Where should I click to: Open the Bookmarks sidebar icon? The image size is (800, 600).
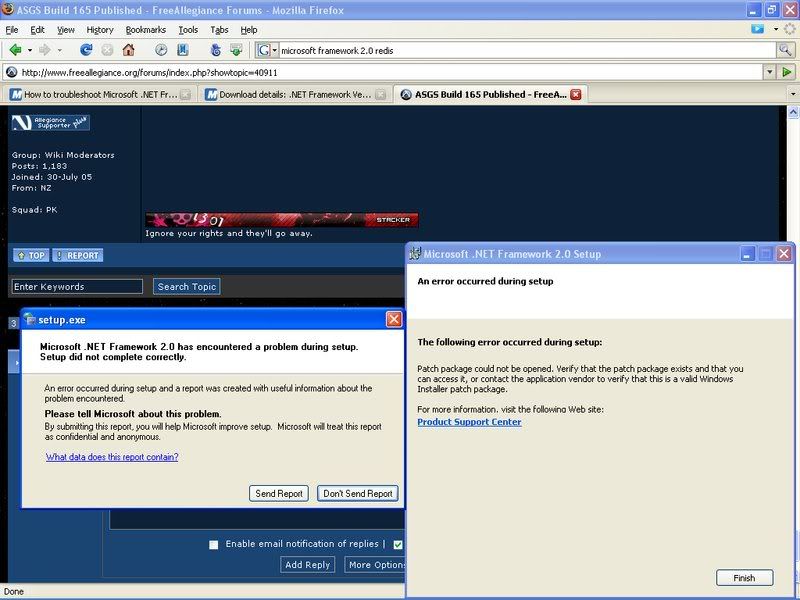coord(183,50)
